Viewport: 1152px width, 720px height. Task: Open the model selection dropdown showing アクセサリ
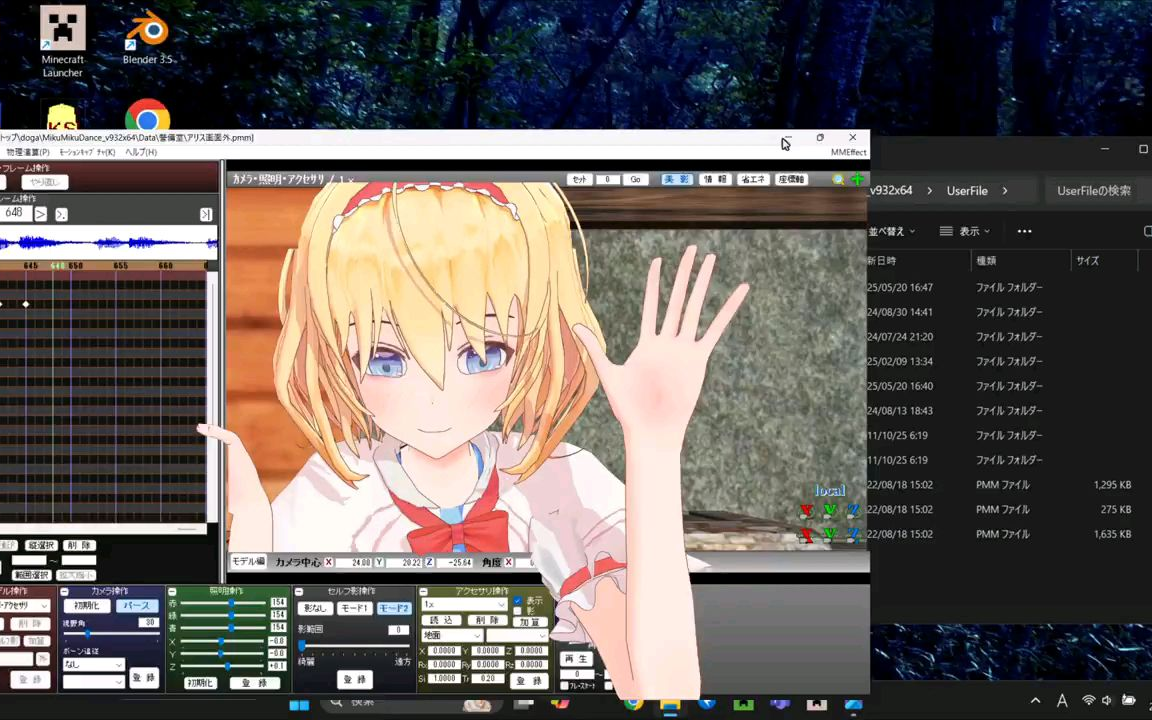pos(24,605)
